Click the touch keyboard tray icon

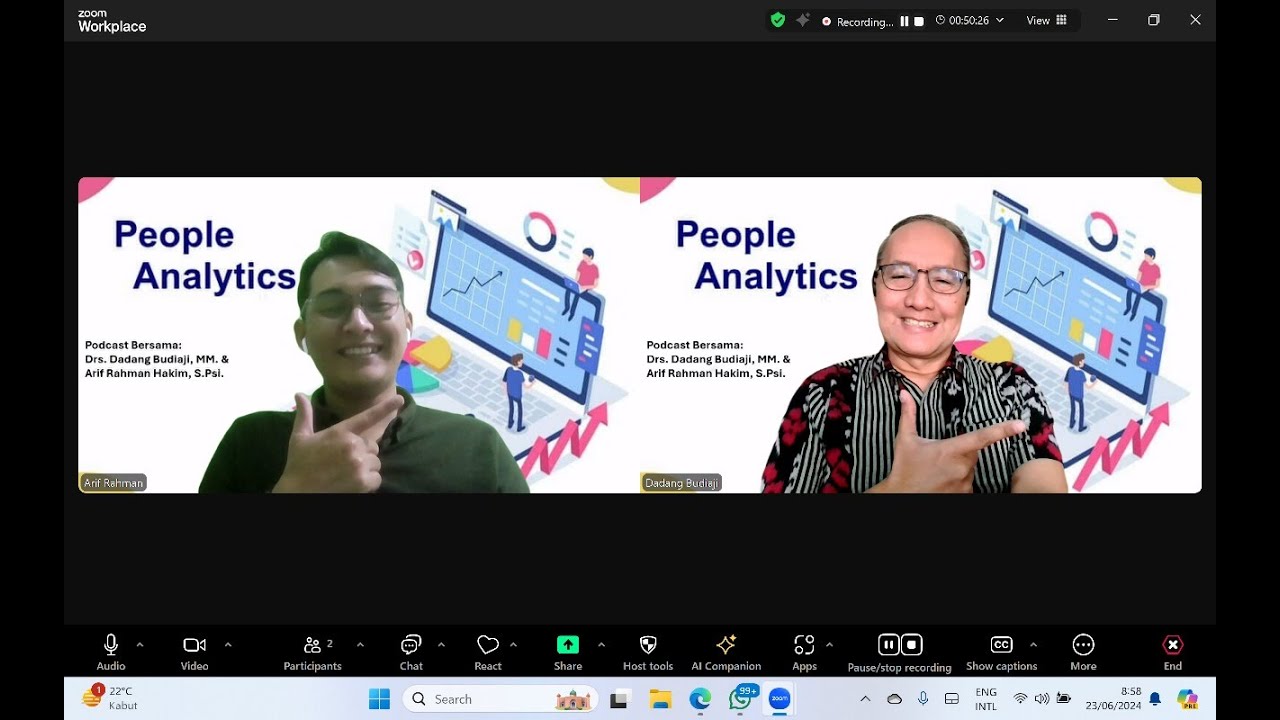click(952, 699)
